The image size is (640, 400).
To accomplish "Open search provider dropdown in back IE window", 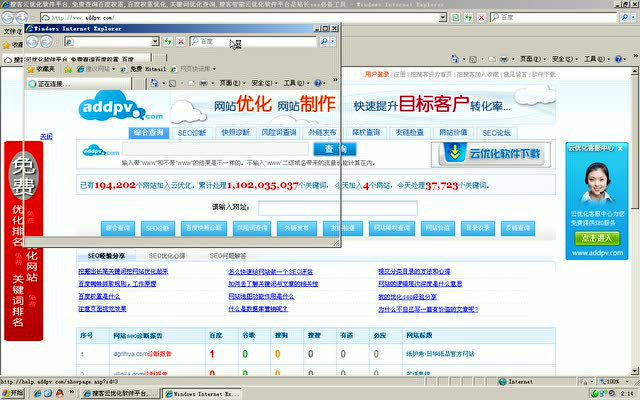I will click(x=634, y=18).
